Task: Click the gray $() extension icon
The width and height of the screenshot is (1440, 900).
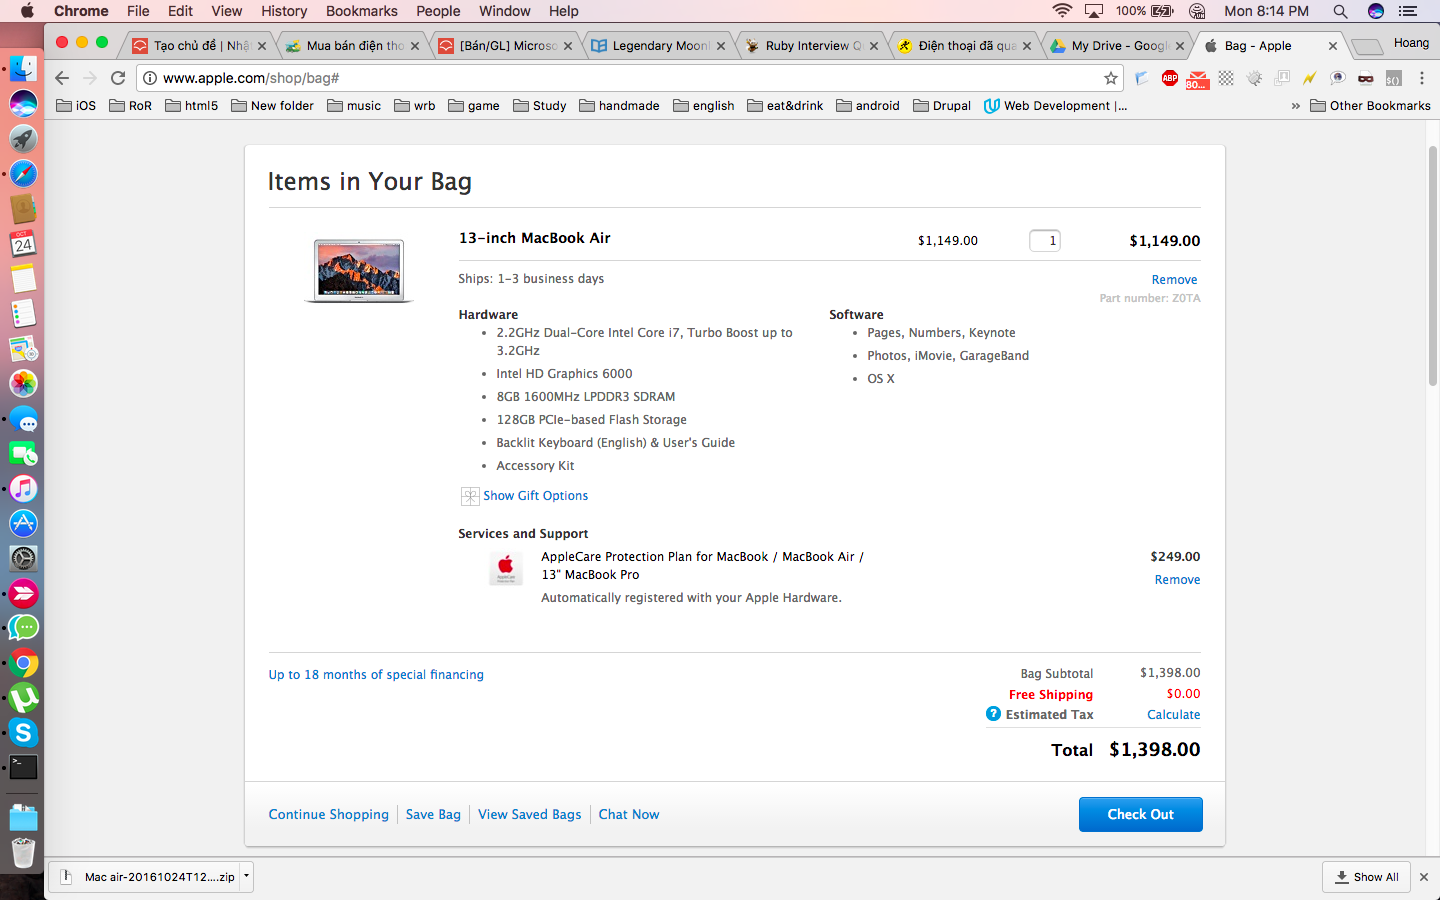Action: click(1393, 78)
